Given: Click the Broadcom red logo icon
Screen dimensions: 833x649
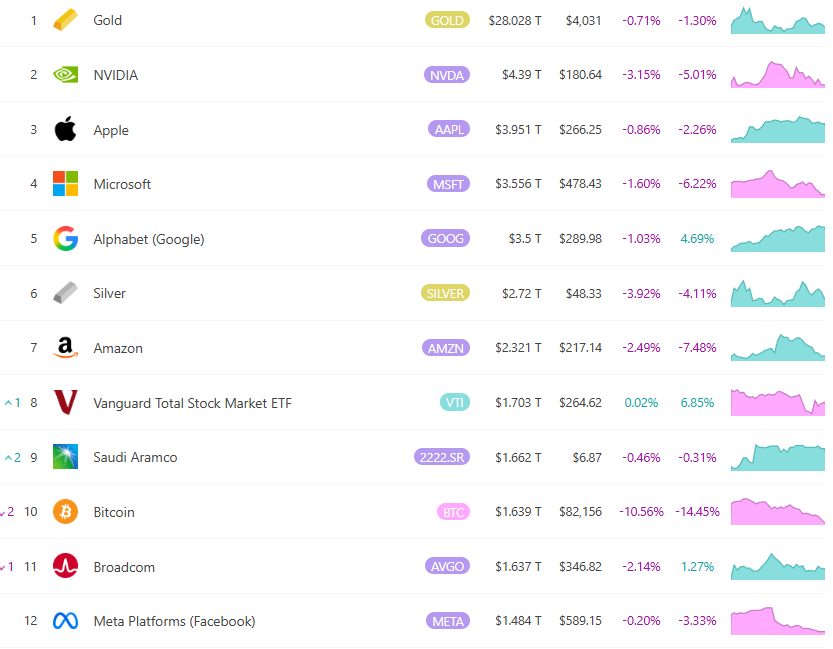Looking at the screenshot, I should pyautogui.click(x=65, y=566).
